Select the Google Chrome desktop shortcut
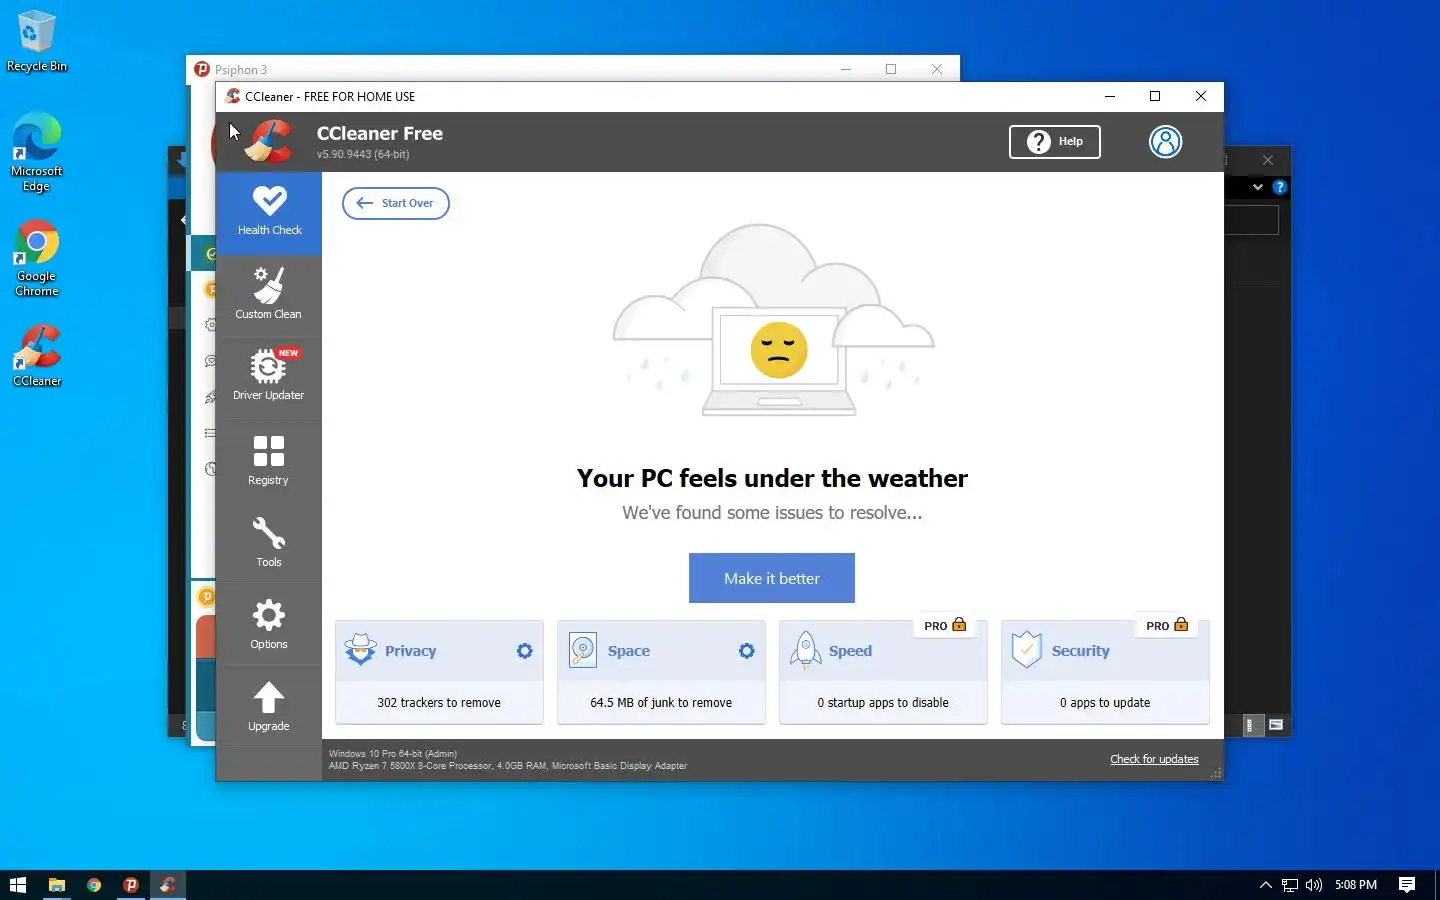 [37, 258]
